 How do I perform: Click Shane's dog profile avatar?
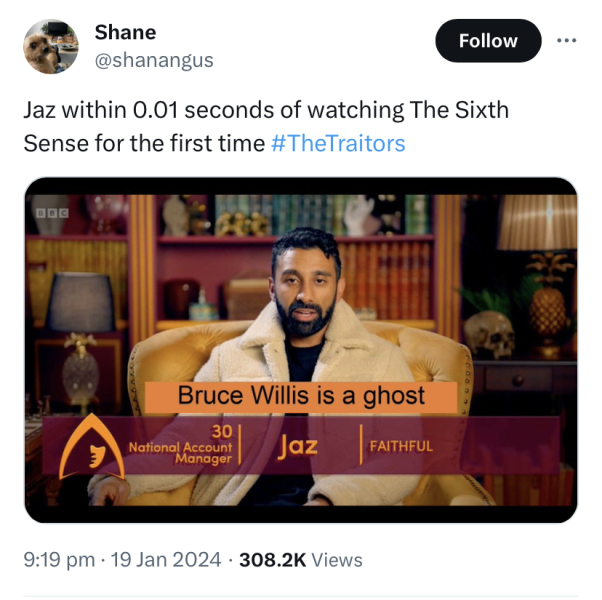[x=51, y=46]
